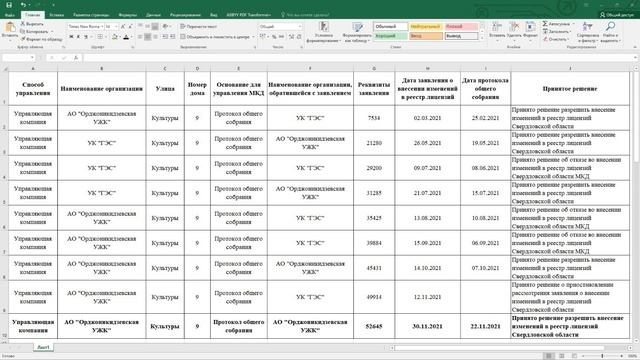Switch to the Вставка ribbon tab

[56, 15]
